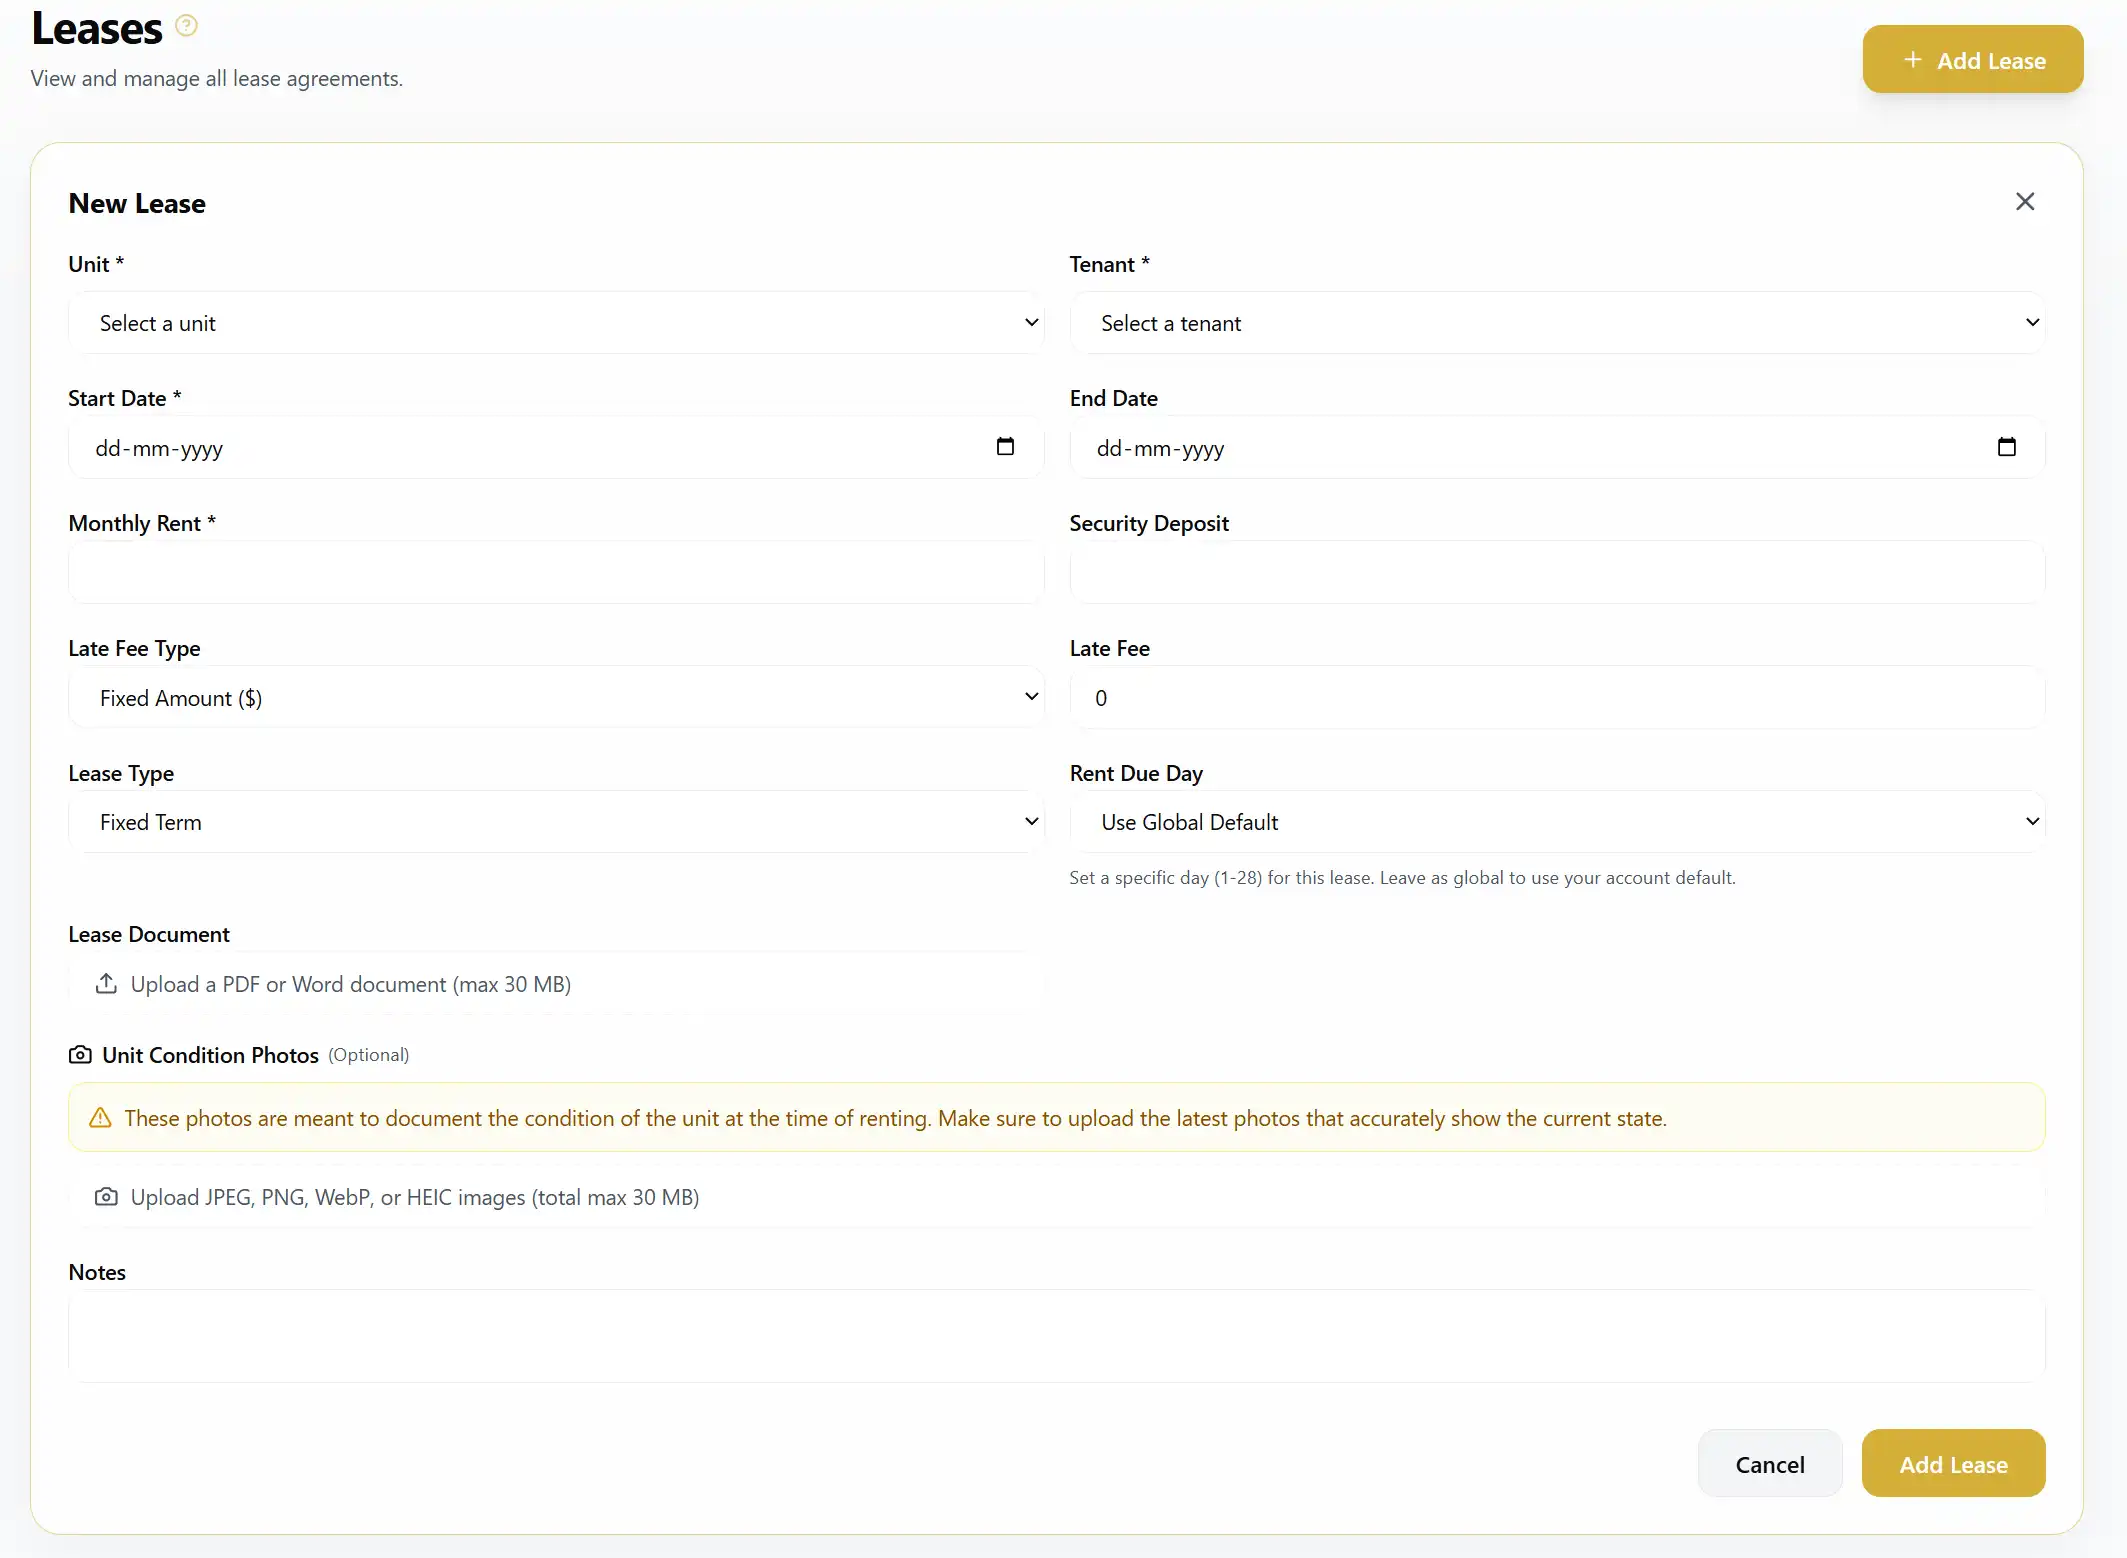2127x1558 pixels.
Task: Click the upload icon in Lease Document area
Action: click(x=106, y=983)
